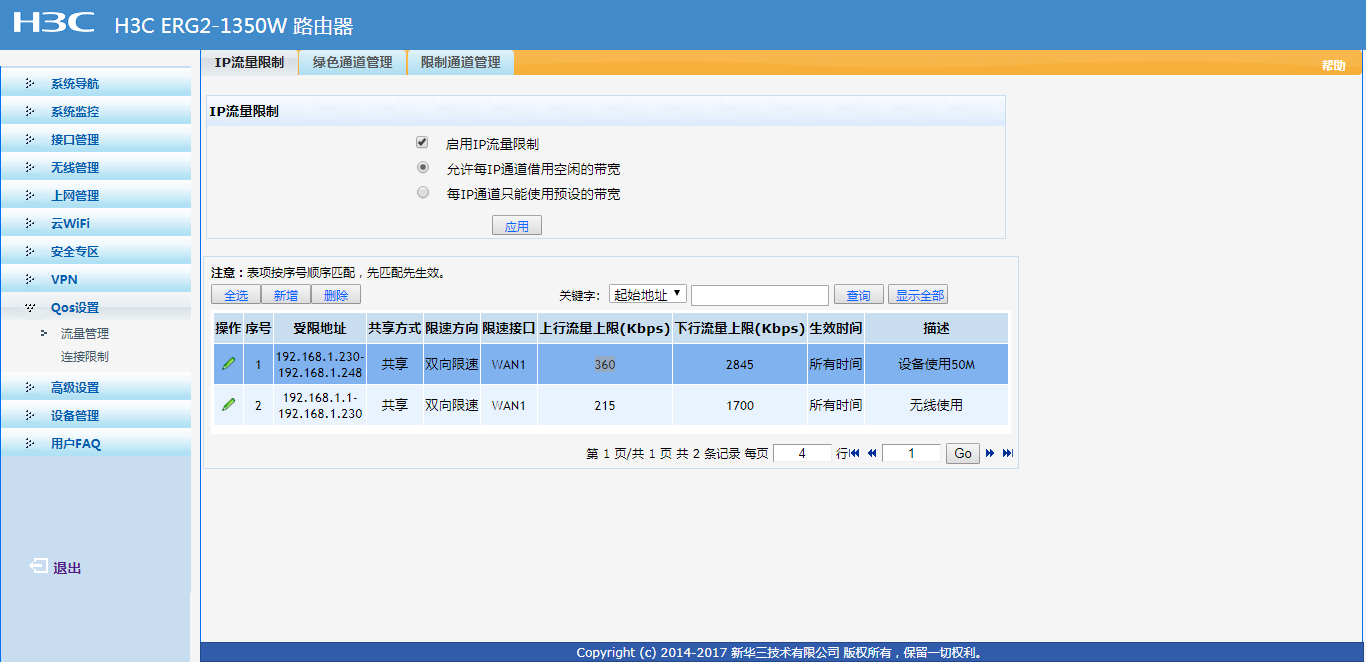1366x662 pixels.
Task: Expand the 系统监控 menu
Action: [x=96, y=111]
